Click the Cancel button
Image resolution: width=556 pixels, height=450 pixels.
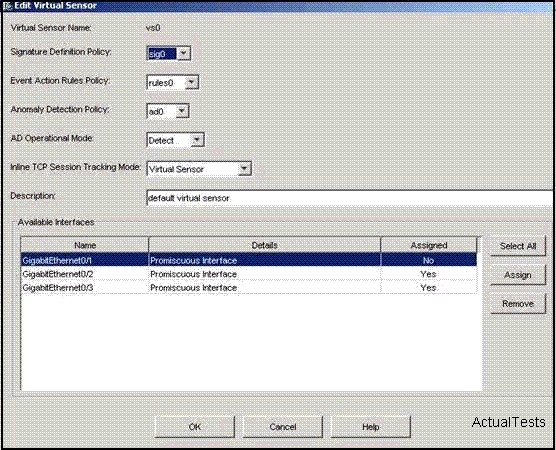[x=283, y=427]
